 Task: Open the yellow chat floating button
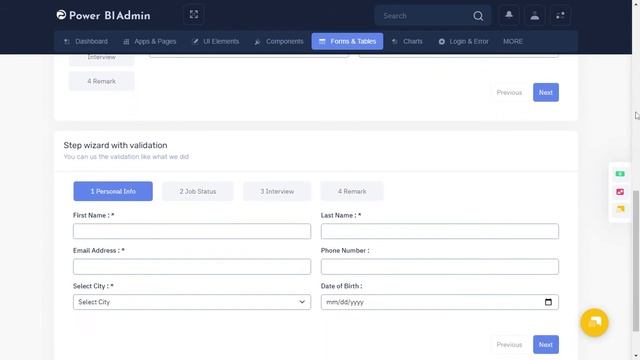(594, 322)
